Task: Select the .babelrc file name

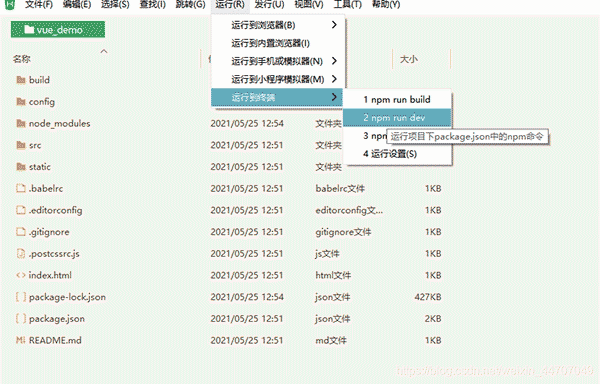Action: (46, 189)
